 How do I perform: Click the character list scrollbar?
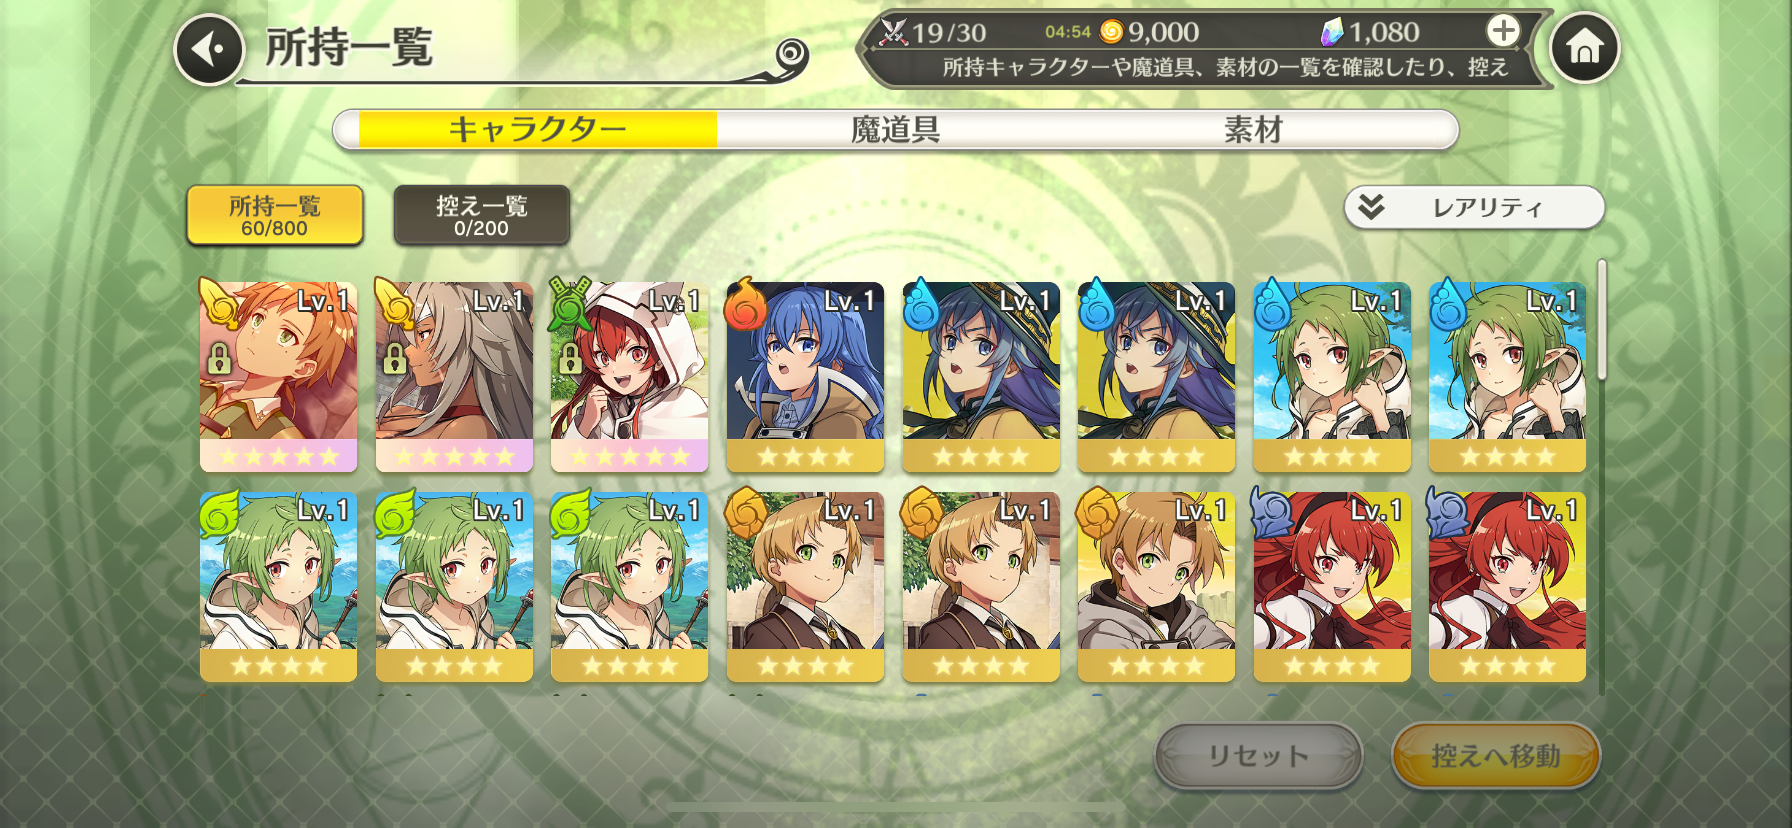[x=1601, y=320]
